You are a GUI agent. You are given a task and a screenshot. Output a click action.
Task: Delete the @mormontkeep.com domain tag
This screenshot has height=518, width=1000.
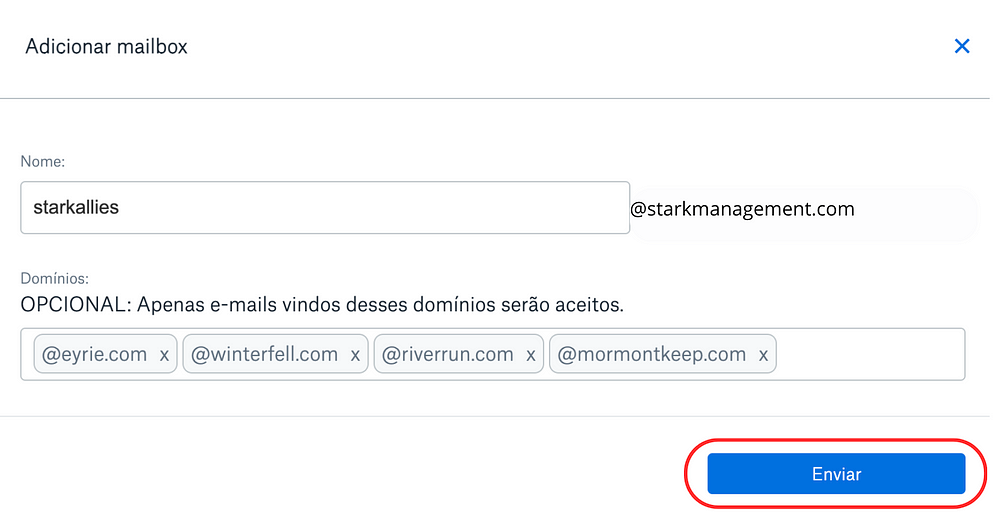tap(763, 355)
